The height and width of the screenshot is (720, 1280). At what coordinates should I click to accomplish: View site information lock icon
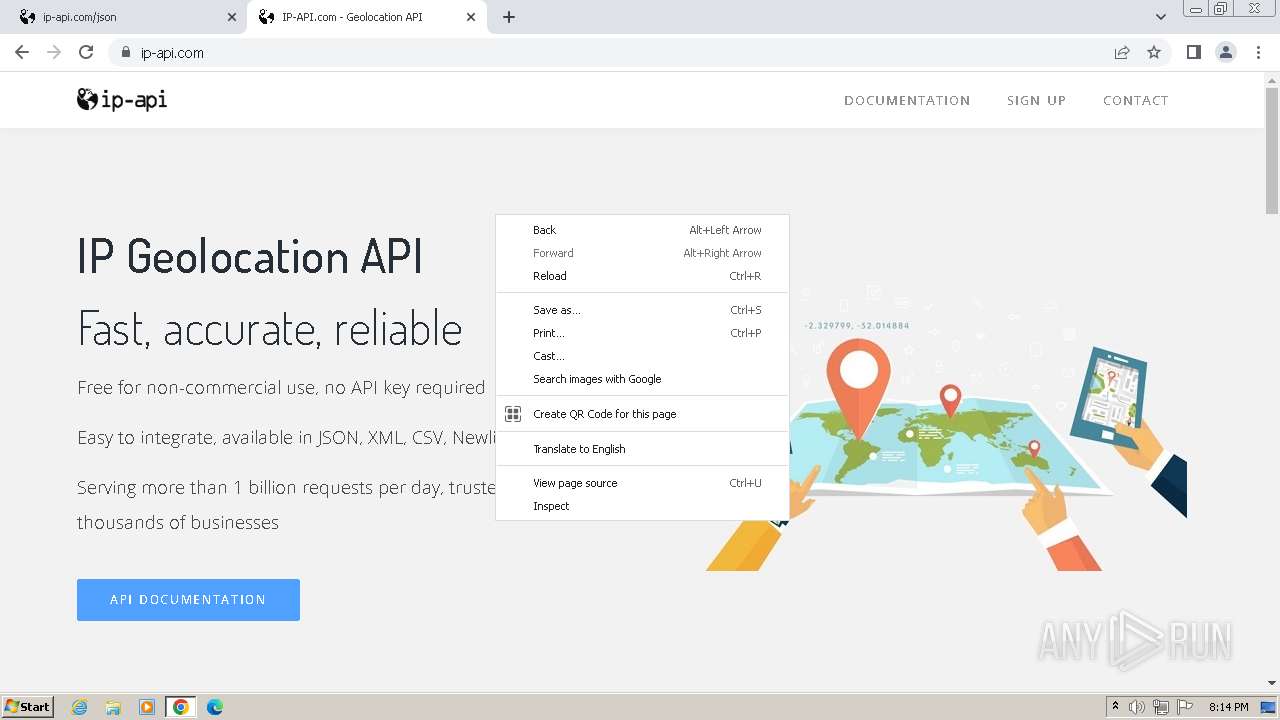point(125,52)
